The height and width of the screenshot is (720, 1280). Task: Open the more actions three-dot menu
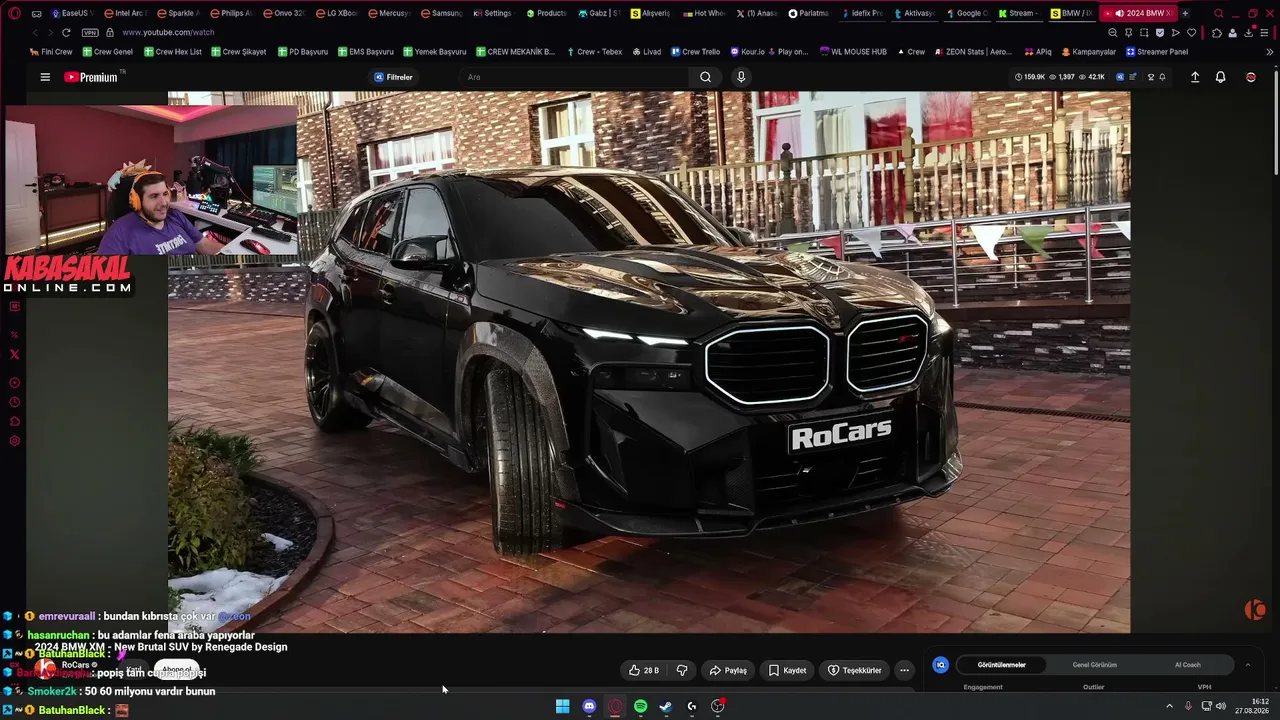click(904, 670)
